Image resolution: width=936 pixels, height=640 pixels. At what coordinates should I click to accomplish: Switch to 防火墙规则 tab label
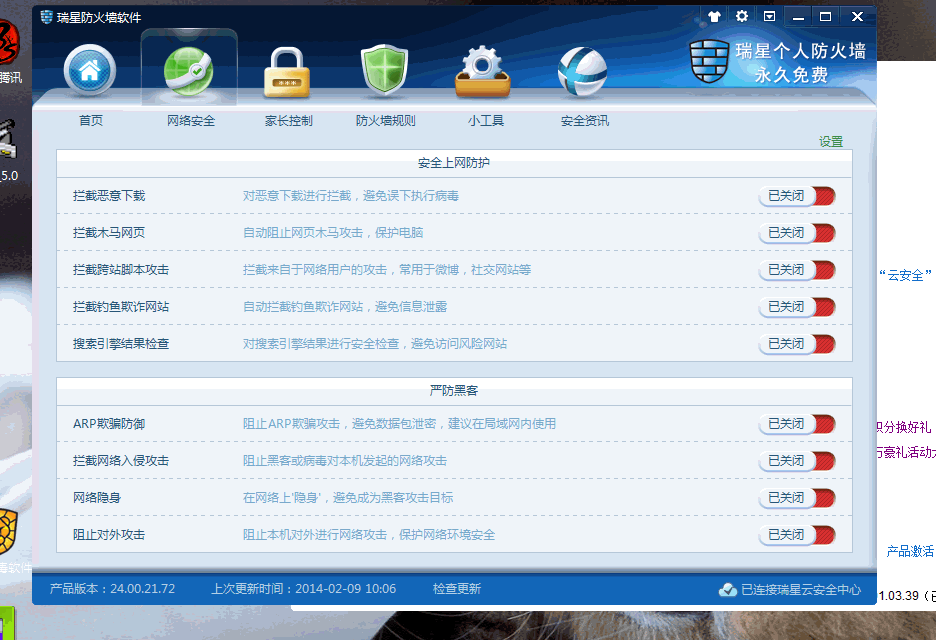click(x=386, y=121)
